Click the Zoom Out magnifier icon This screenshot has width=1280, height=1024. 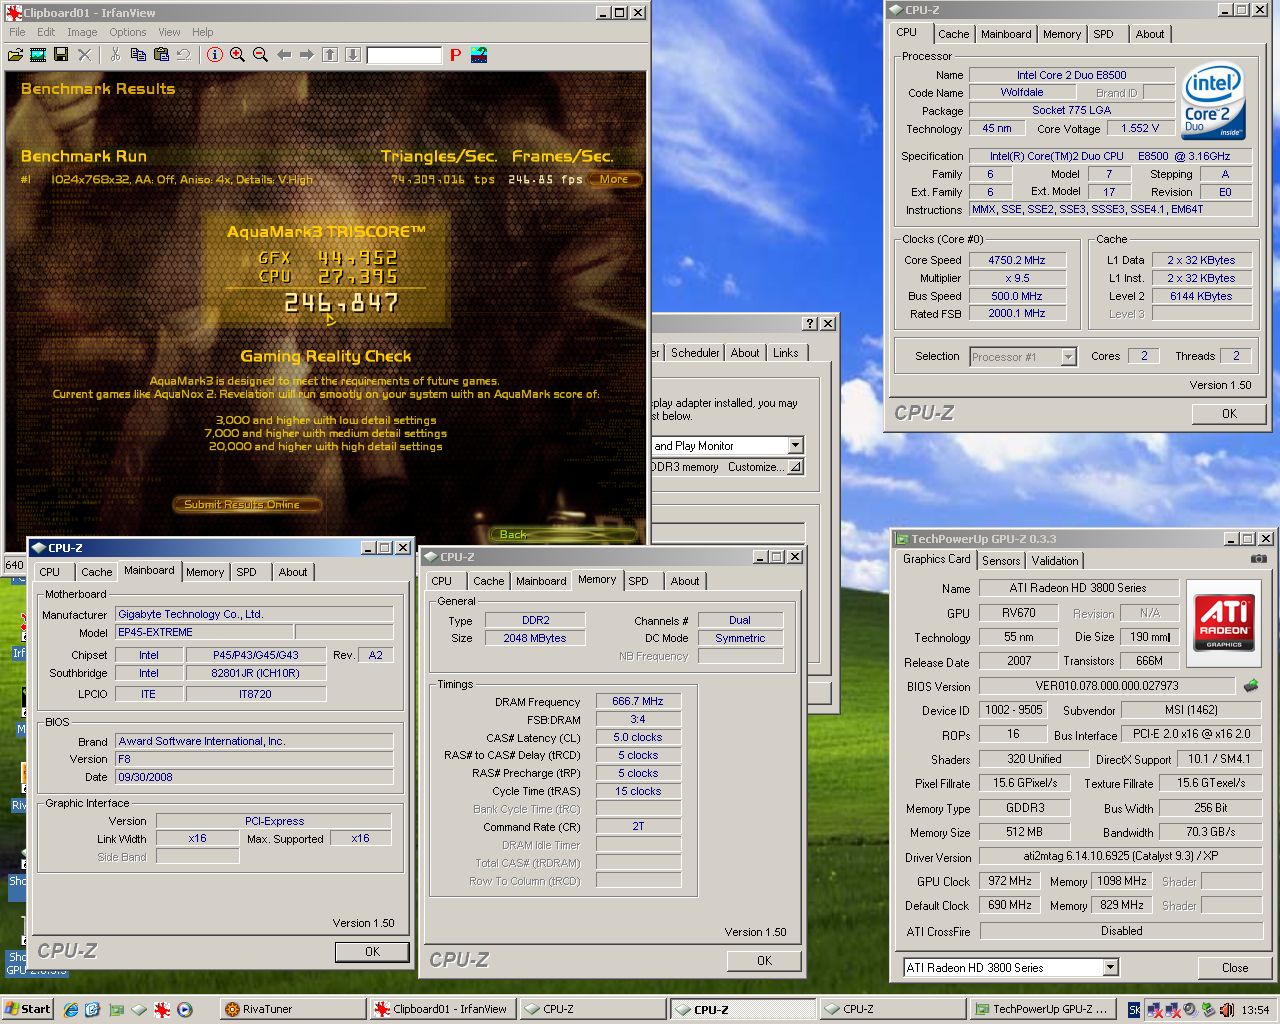point(260,55)
